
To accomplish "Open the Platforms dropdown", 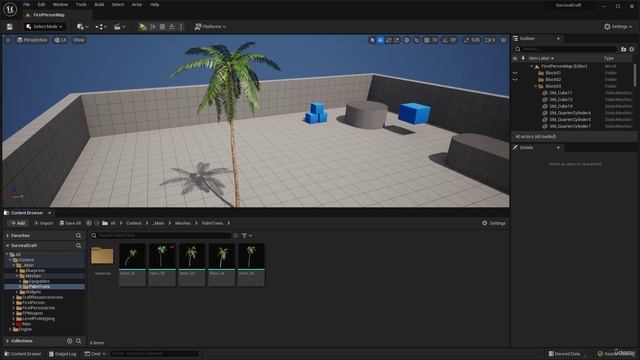I will (x=210, y=27).
